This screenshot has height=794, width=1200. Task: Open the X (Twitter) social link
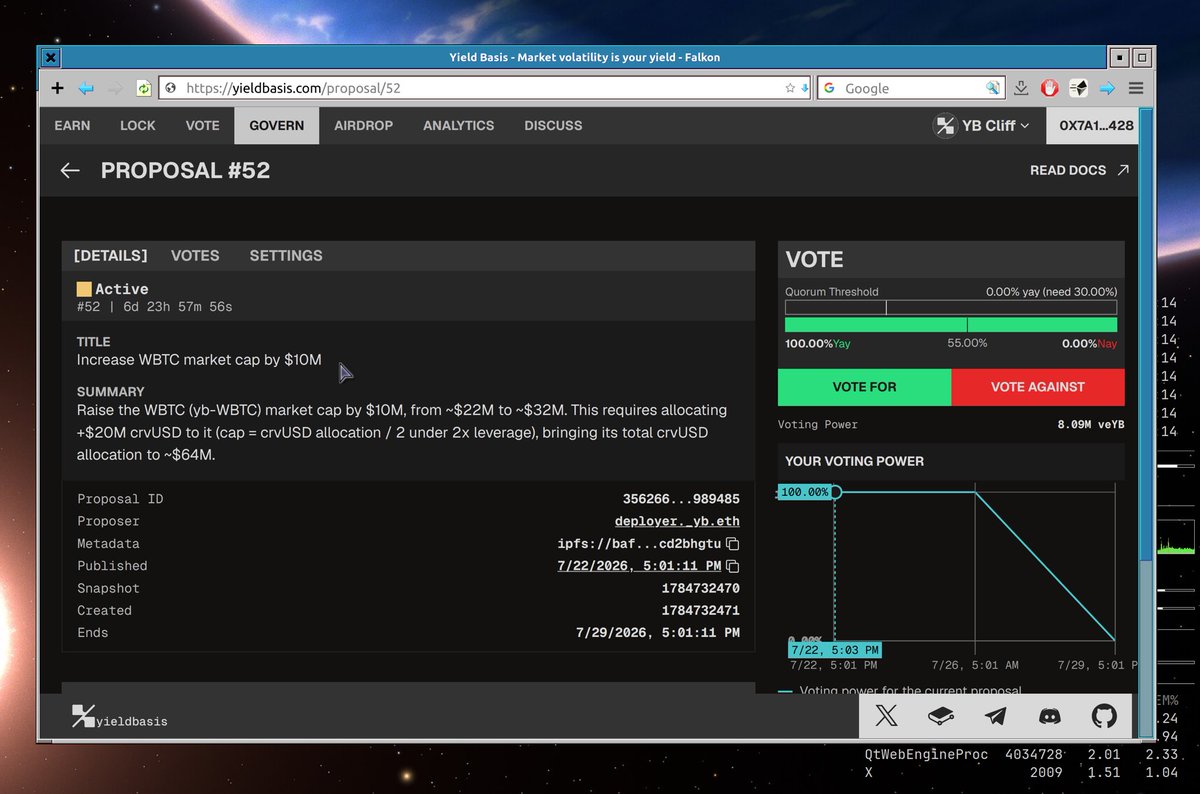tap(887, 716)
